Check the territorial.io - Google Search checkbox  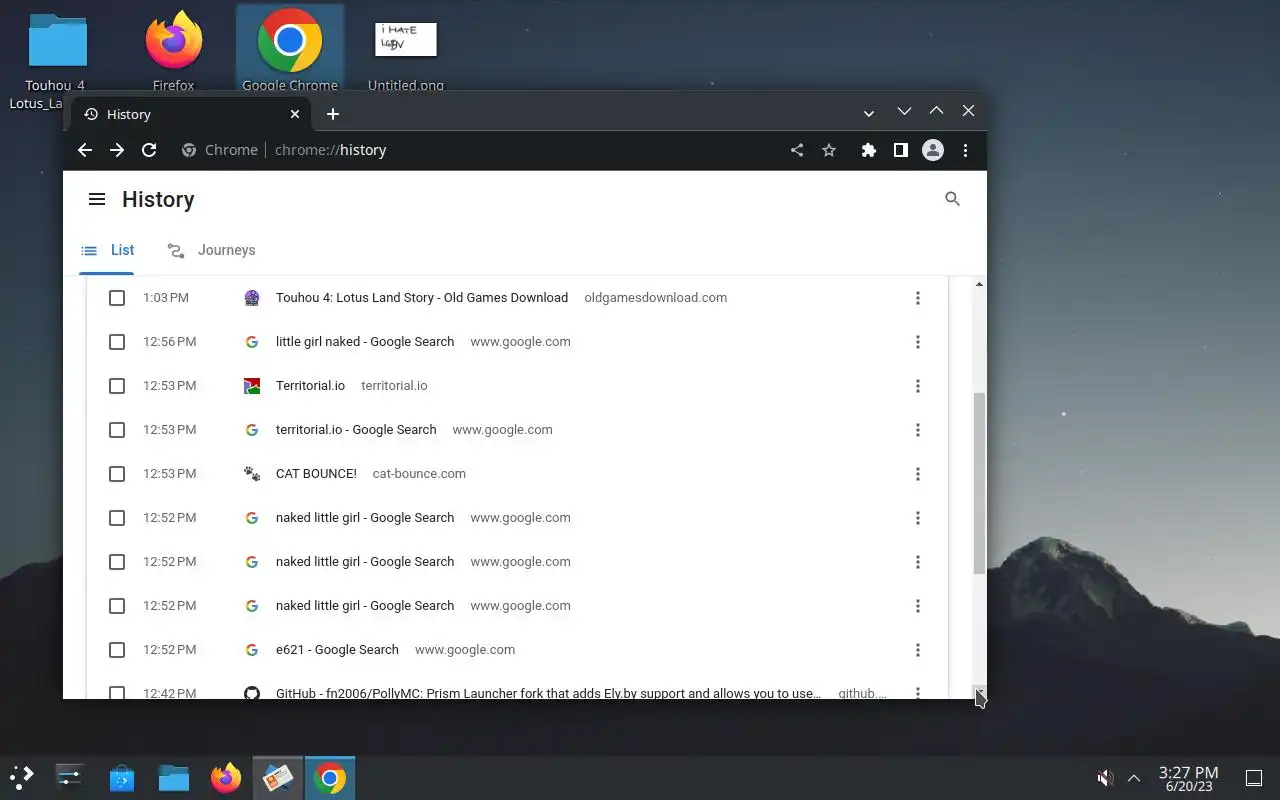tap(117, 430)
